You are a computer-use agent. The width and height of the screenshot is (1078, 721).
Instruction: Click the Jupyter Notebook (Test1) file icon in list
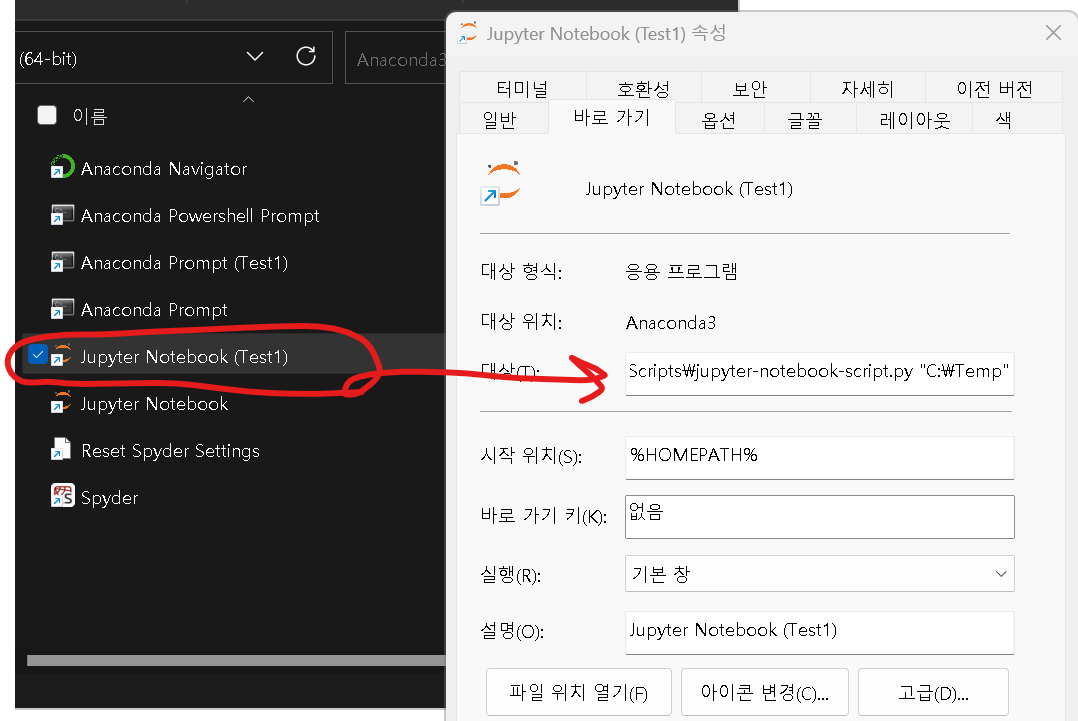coord(62,355)
